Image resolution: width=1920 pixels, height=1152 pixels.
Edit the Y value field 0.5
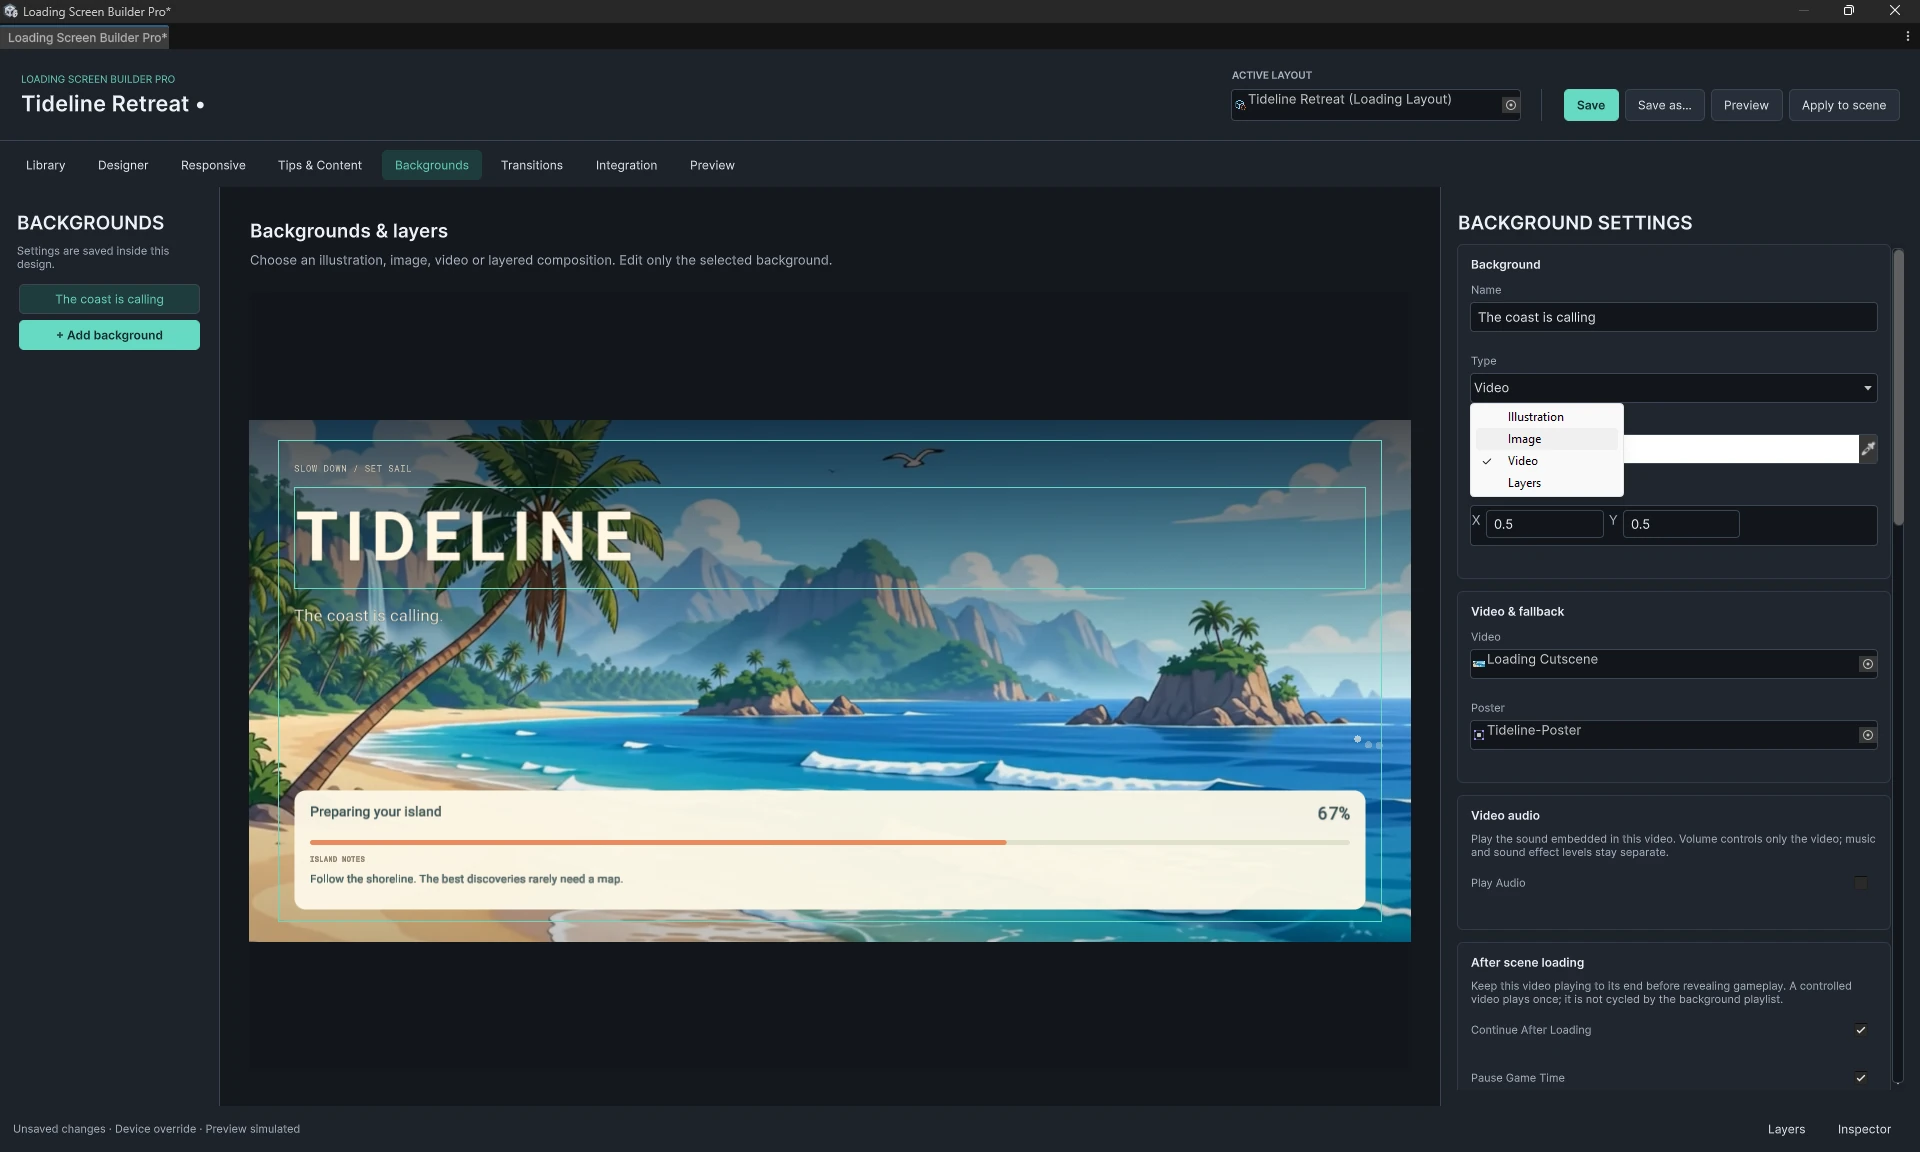point(1681,524)
